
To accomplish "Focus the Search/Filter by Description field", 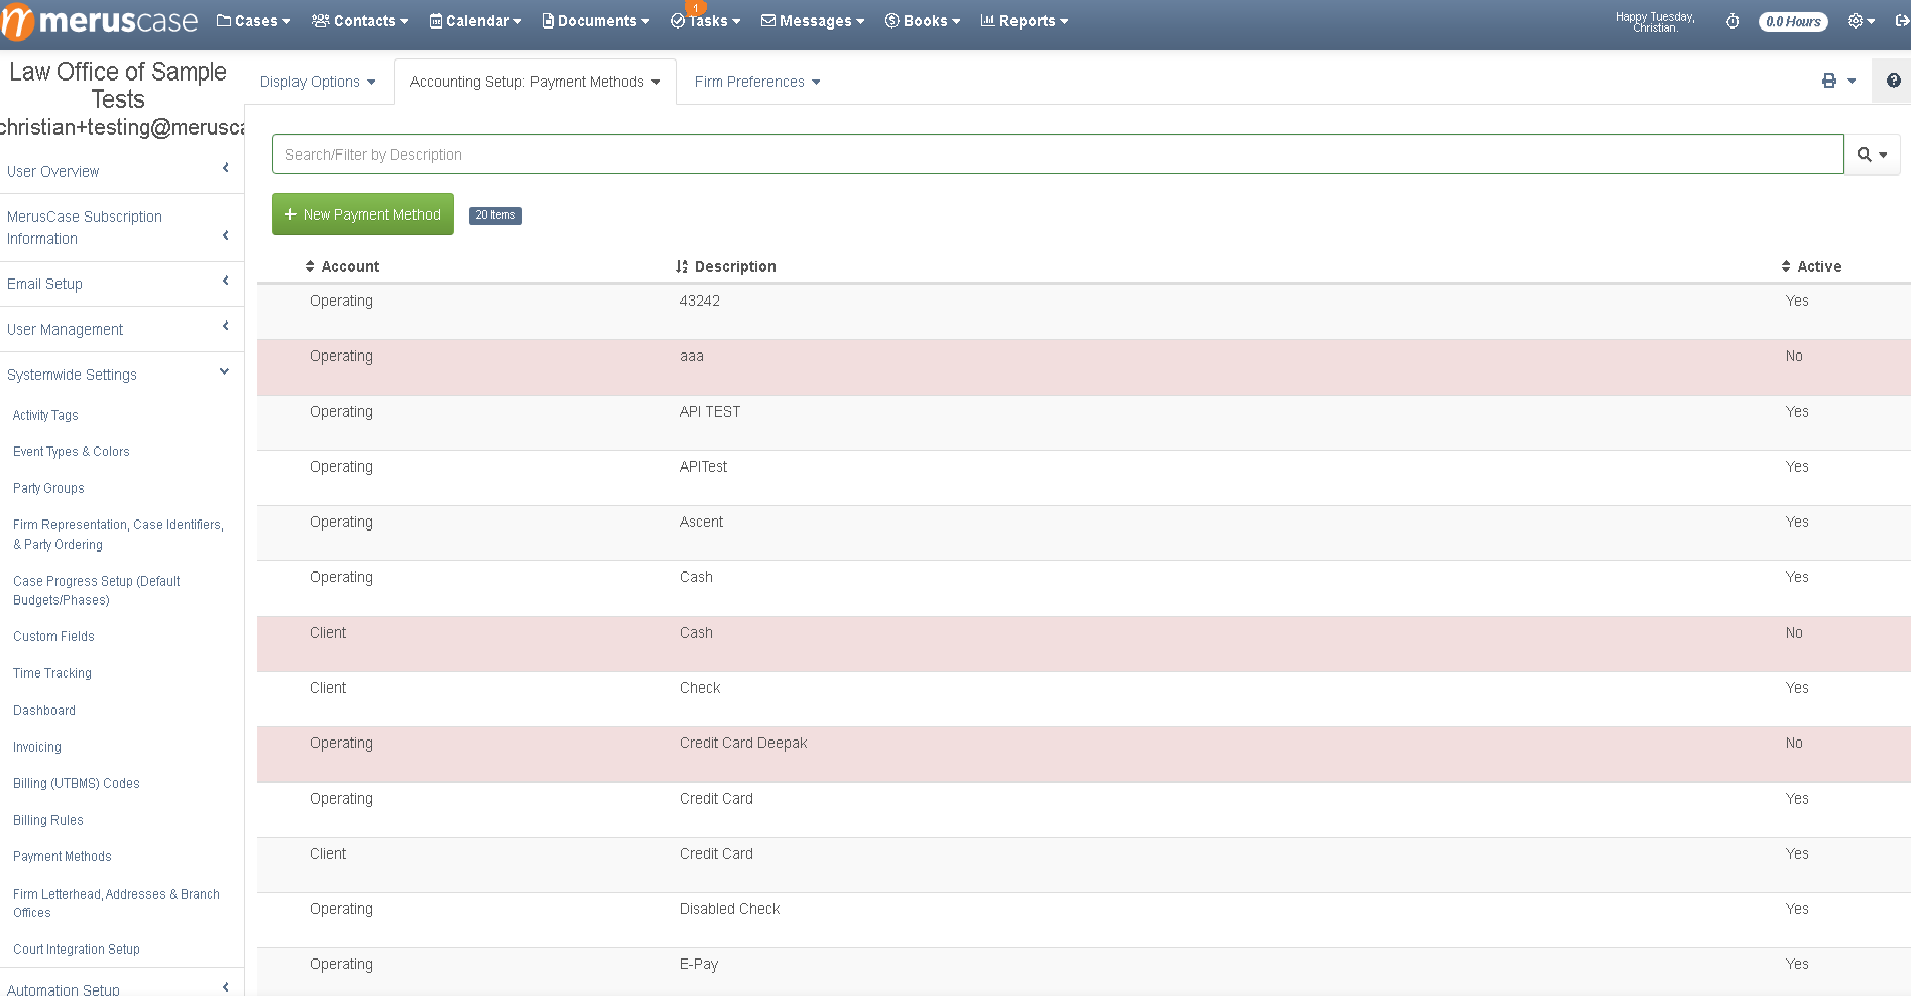I will point(1058,154).
